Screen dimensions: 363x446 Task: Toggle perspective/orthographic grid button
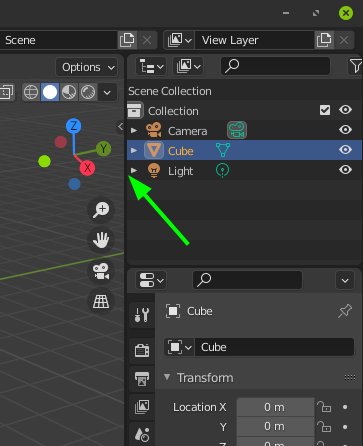101,301
